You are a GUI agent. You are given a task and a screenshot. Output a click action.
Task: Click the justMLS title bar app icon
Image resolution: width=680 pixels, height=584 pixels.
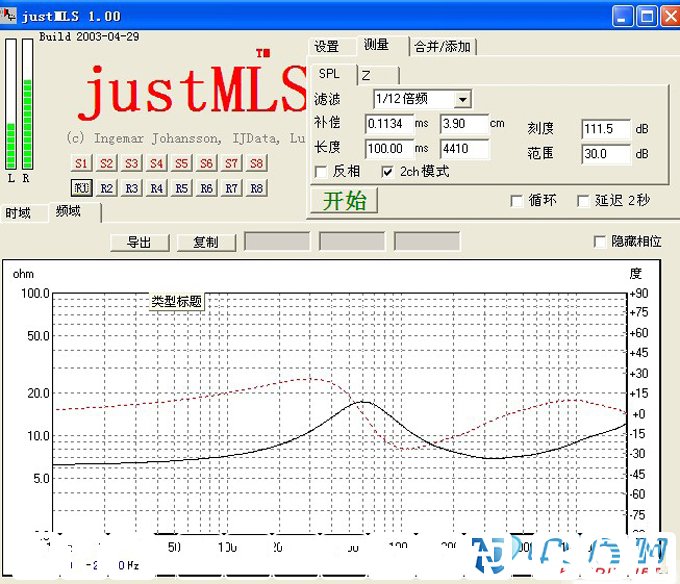pyautogui.click(x=11, y=16)
